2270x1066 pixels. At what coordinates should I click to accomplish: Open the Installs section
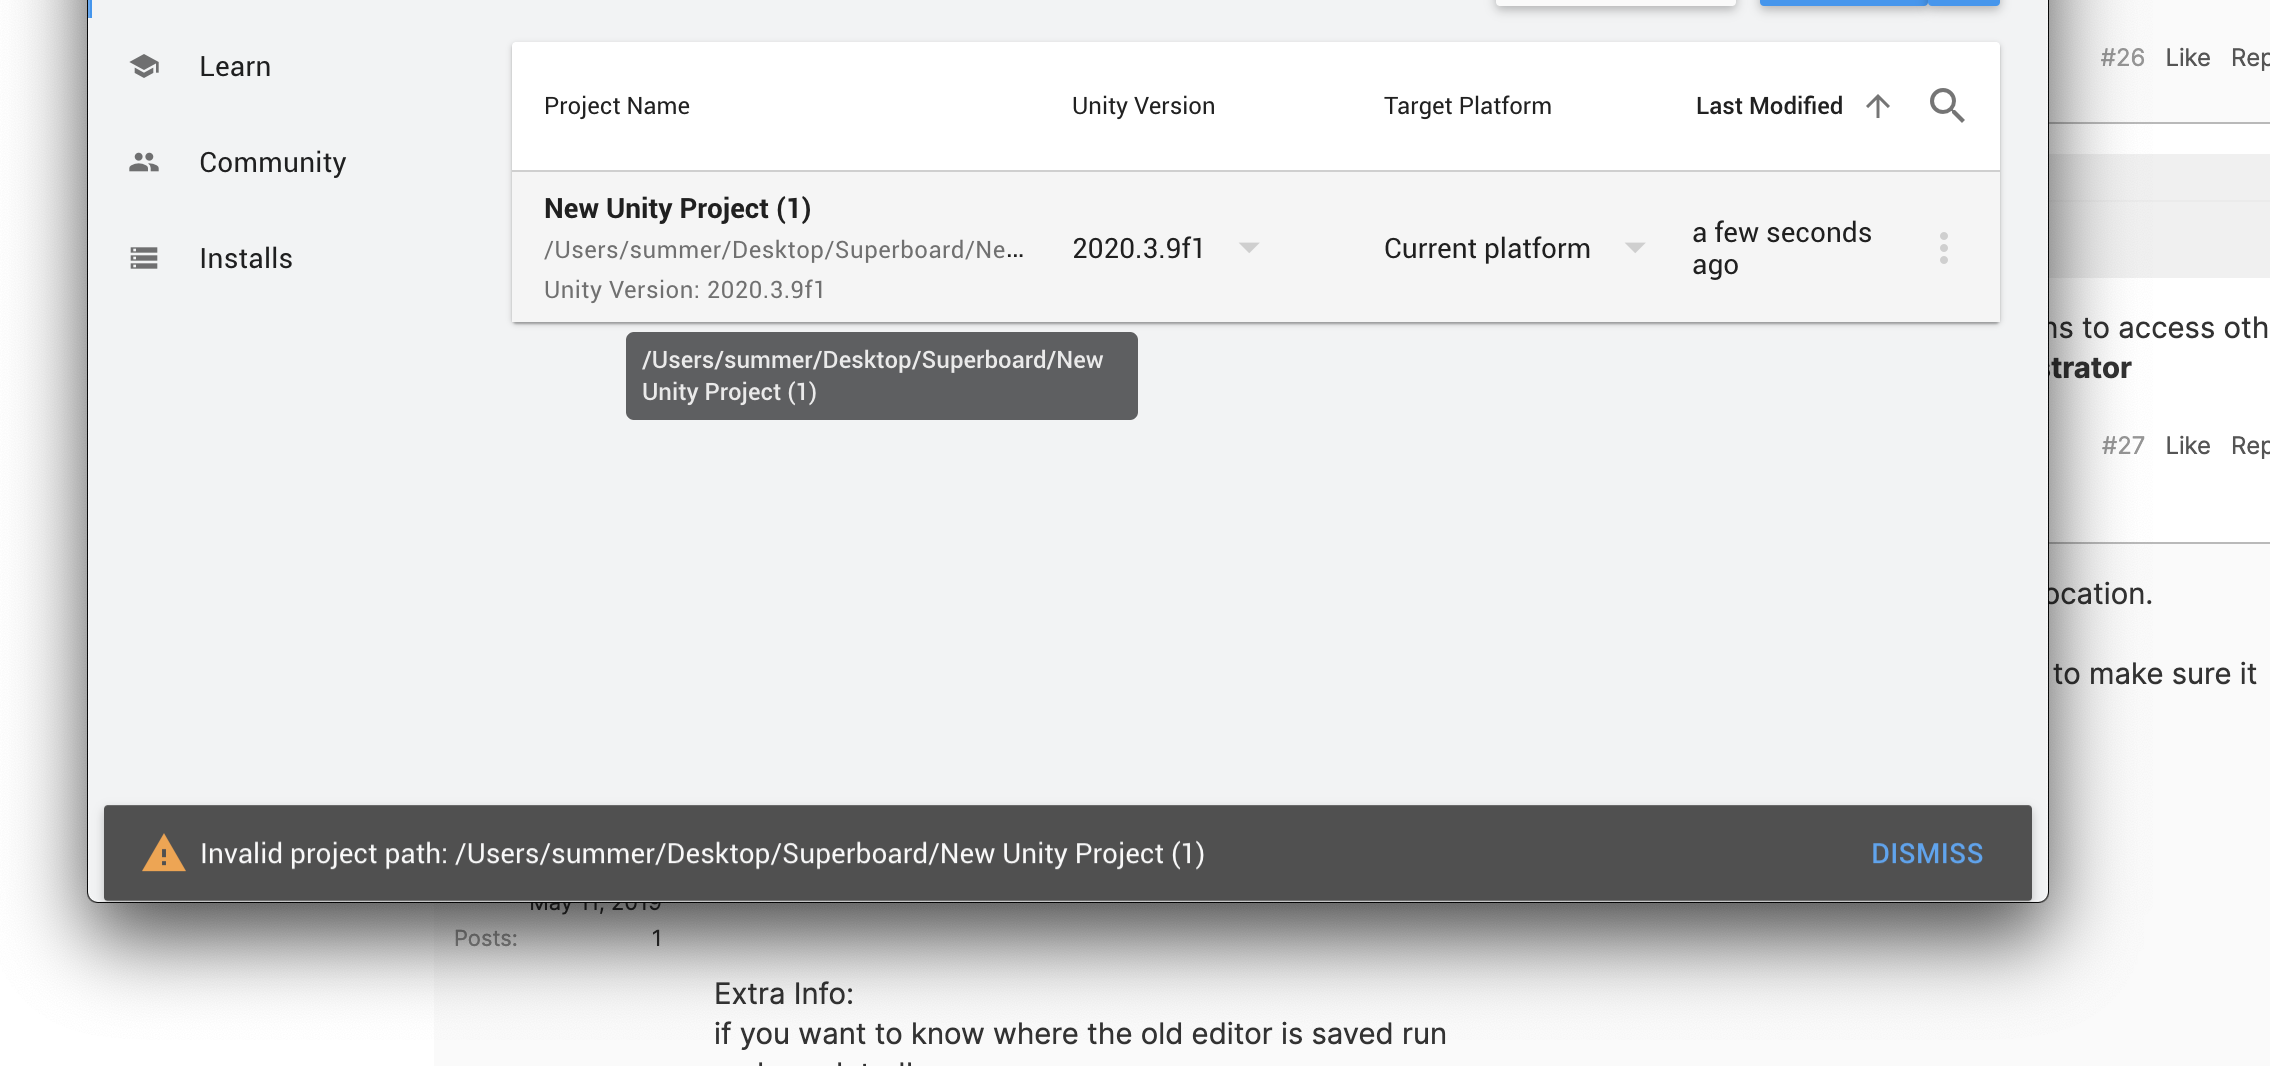245,258
